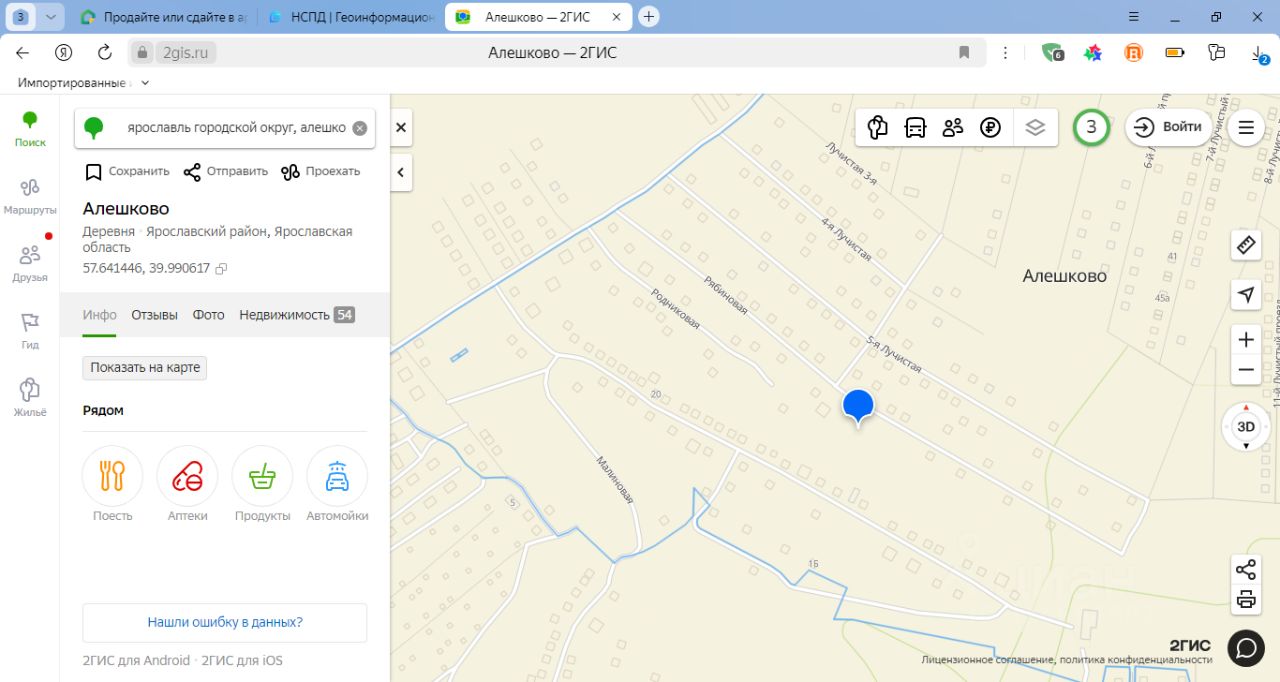This screenshot has height=682, width=1280.
Task: Open the page actions three-dot menu
Action: click(1006, 53)
